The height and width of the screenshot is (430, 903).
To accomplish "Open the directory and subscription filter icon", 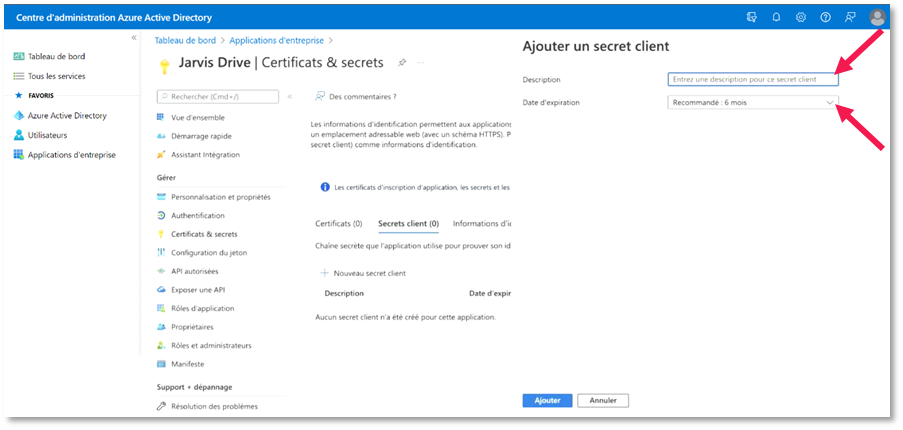I will pyautogui.click(x=751, y=18).
